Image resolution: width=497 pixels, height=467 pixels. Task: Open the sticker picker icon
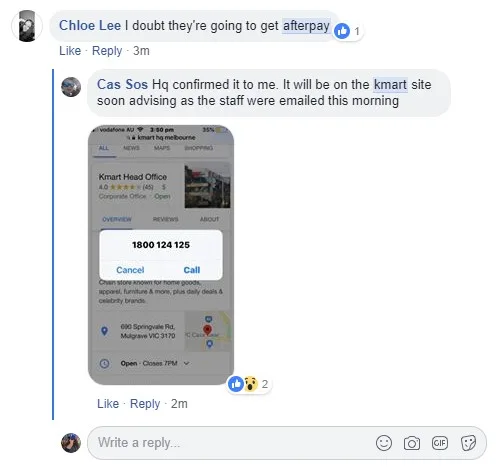(x=468, y=443)
